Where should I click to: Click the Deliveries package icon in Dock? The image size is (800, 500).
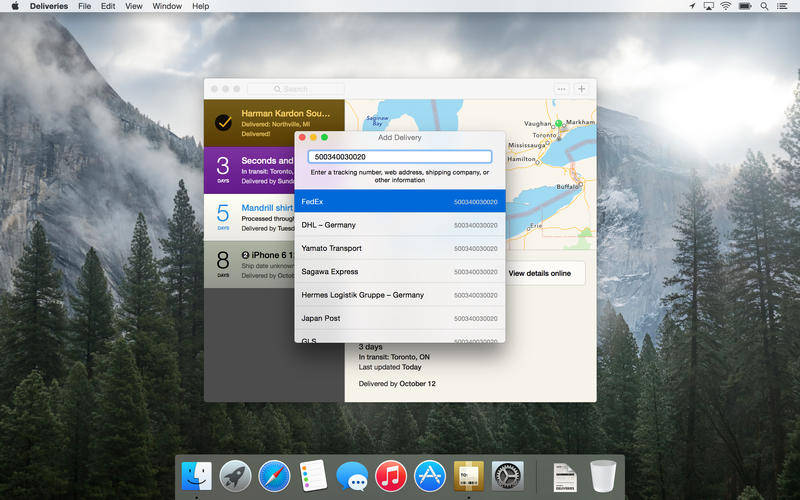click(469, 476)
